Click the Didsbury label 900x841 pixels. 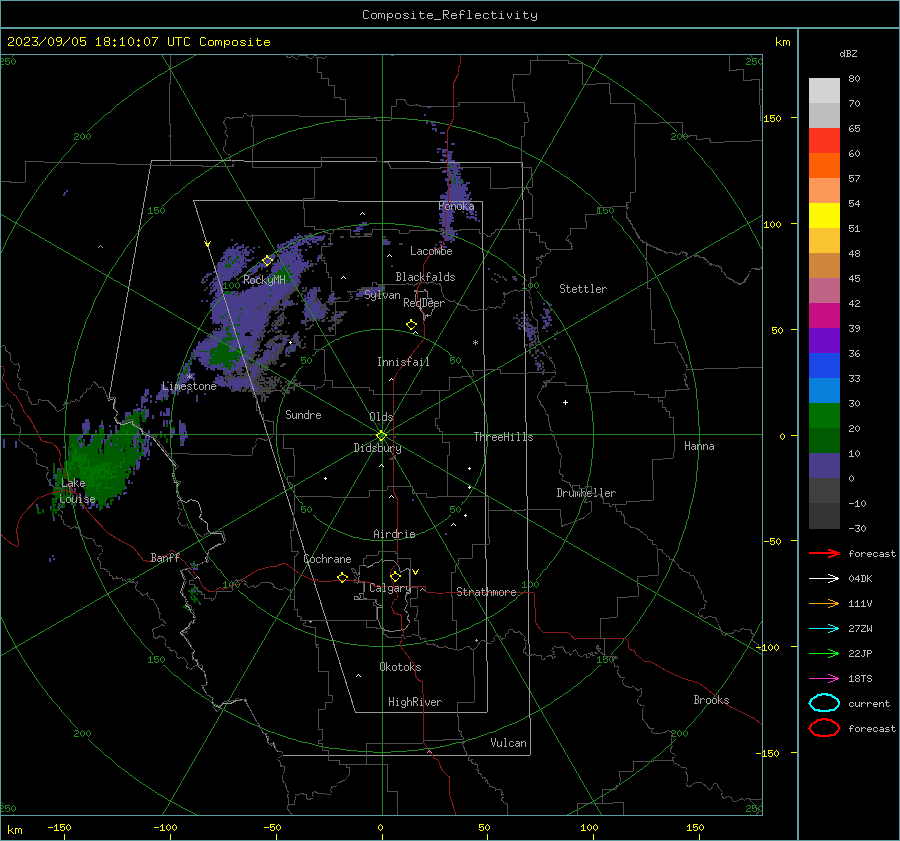[x=377, y=448]
